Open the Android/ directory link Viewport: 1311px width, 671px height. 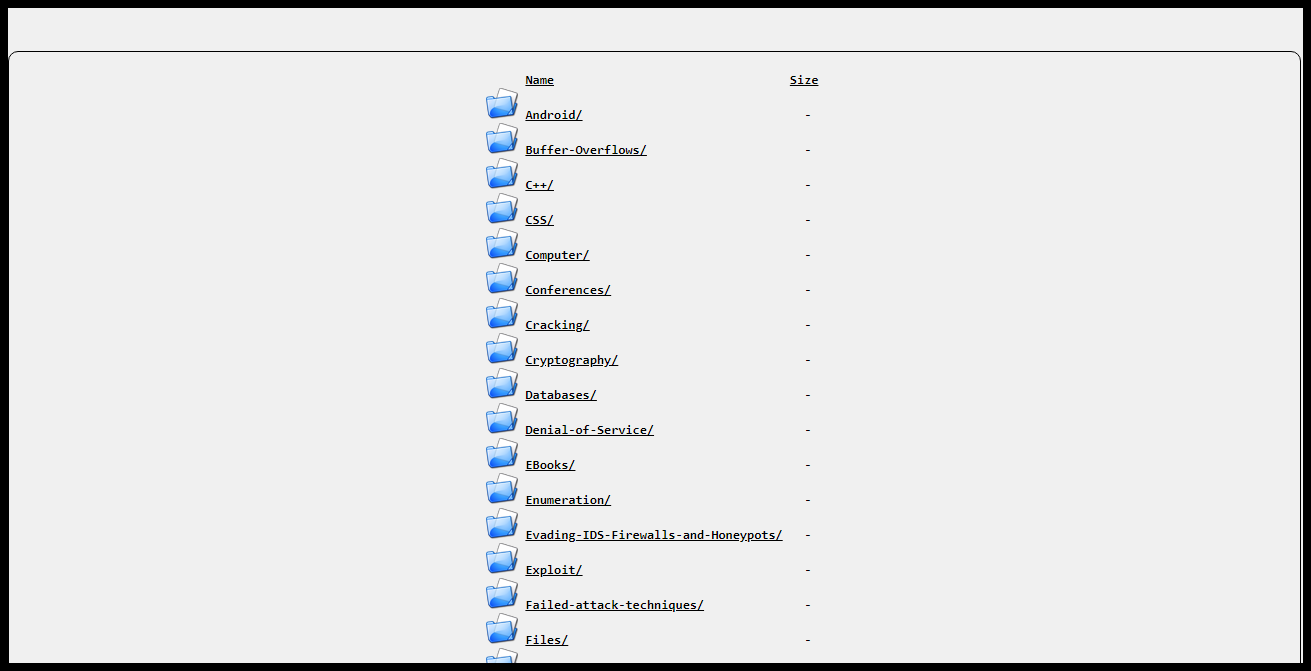(553, 115)
